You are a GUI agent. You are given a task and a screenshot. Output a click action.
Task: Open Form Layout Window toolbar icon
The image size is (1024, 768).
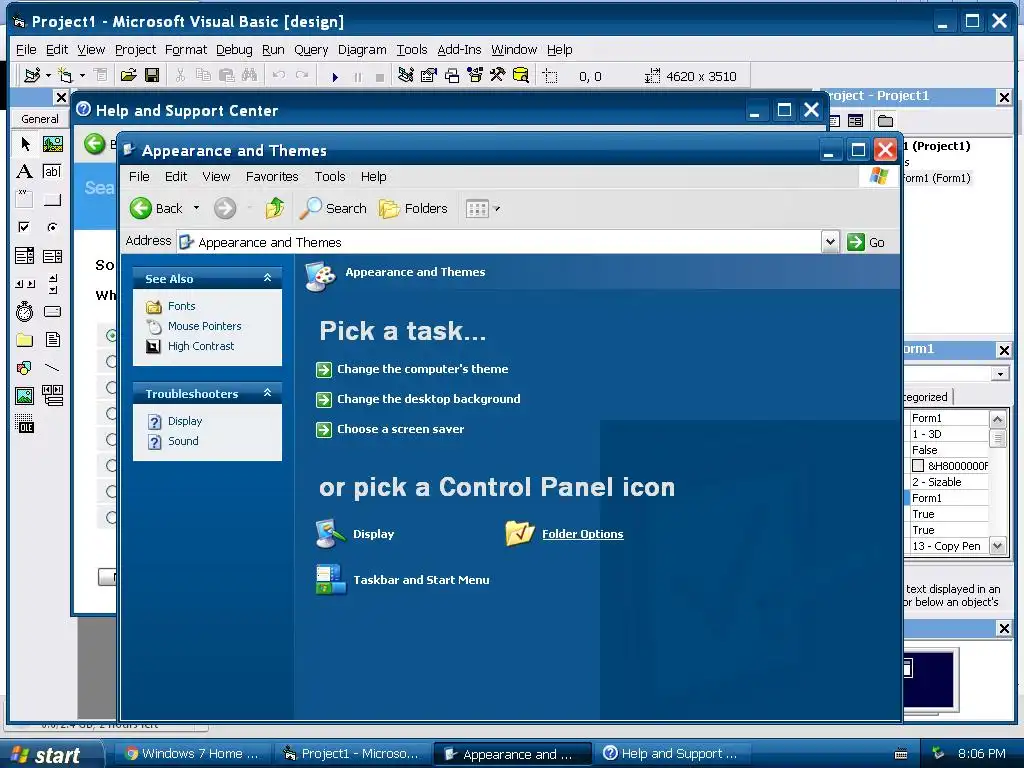pos(452,76)
